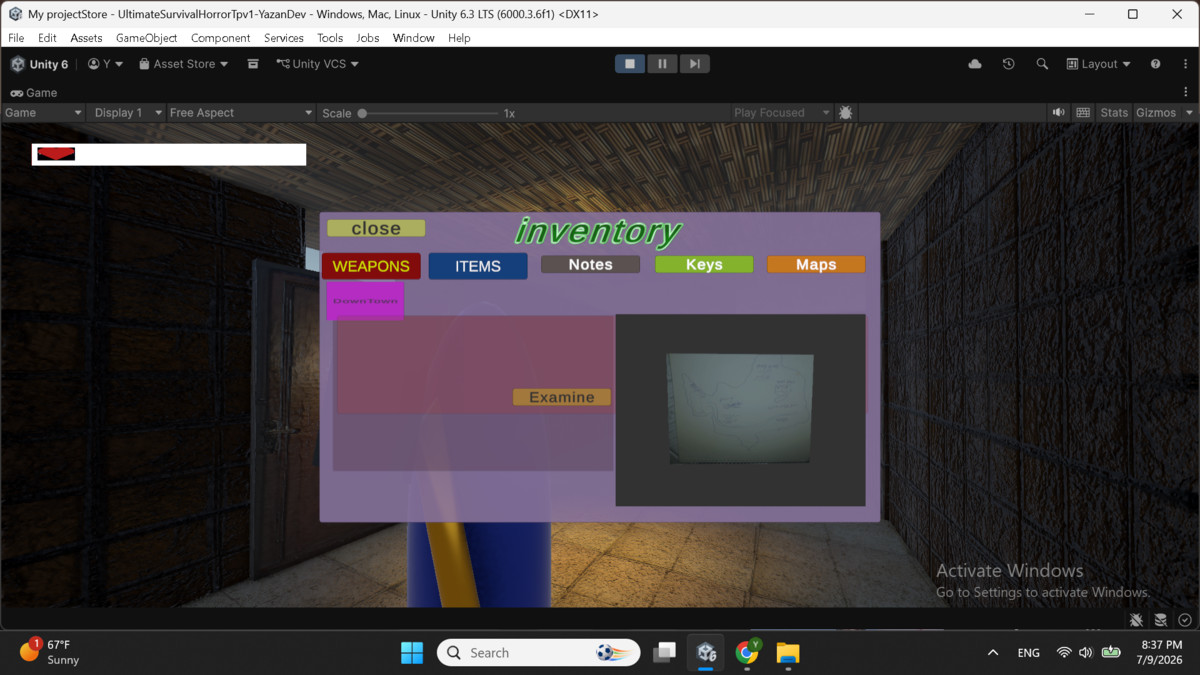Open the File menu

pyautogui.click(x=16, y=38)
